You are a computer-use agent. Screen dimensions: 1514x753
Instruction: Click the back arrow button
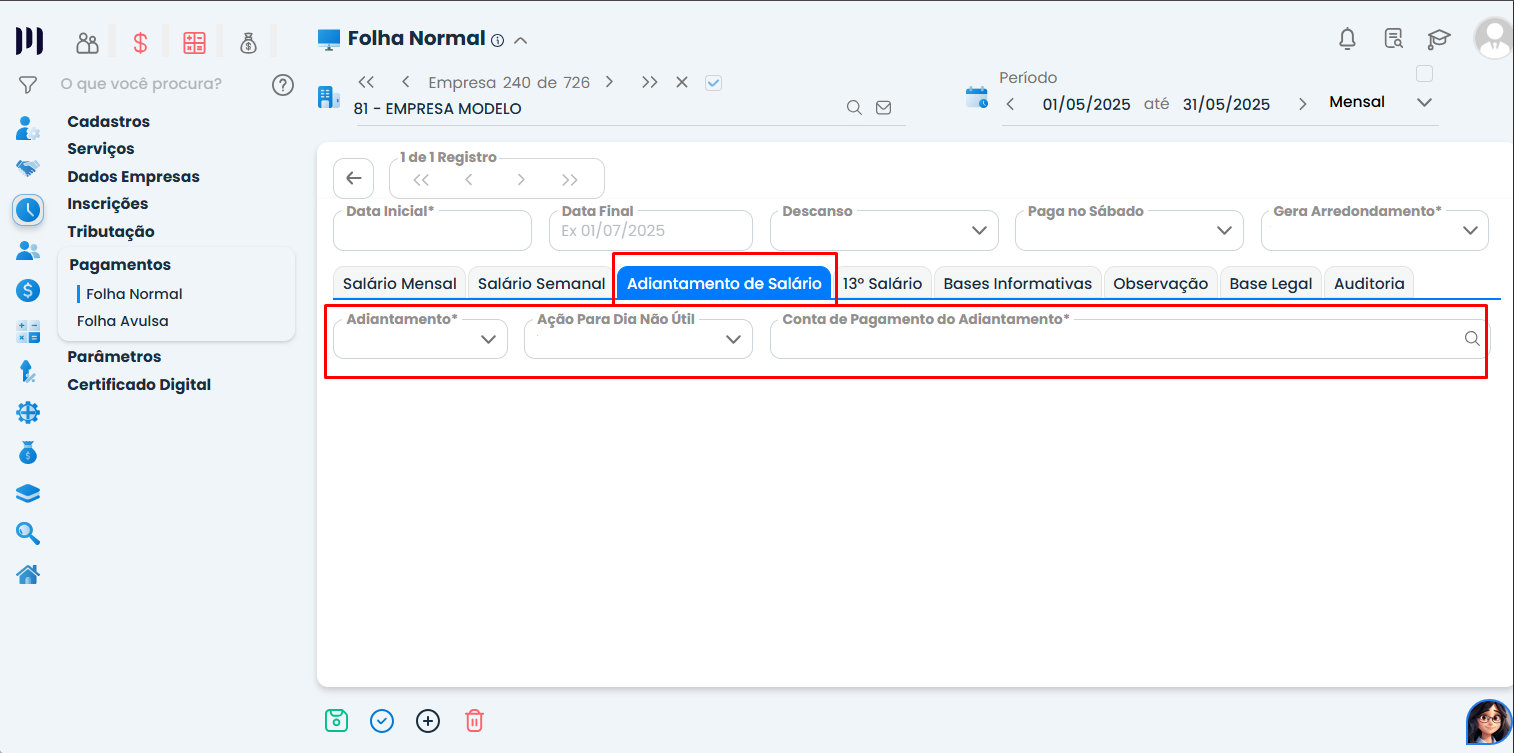click(353, 179)
